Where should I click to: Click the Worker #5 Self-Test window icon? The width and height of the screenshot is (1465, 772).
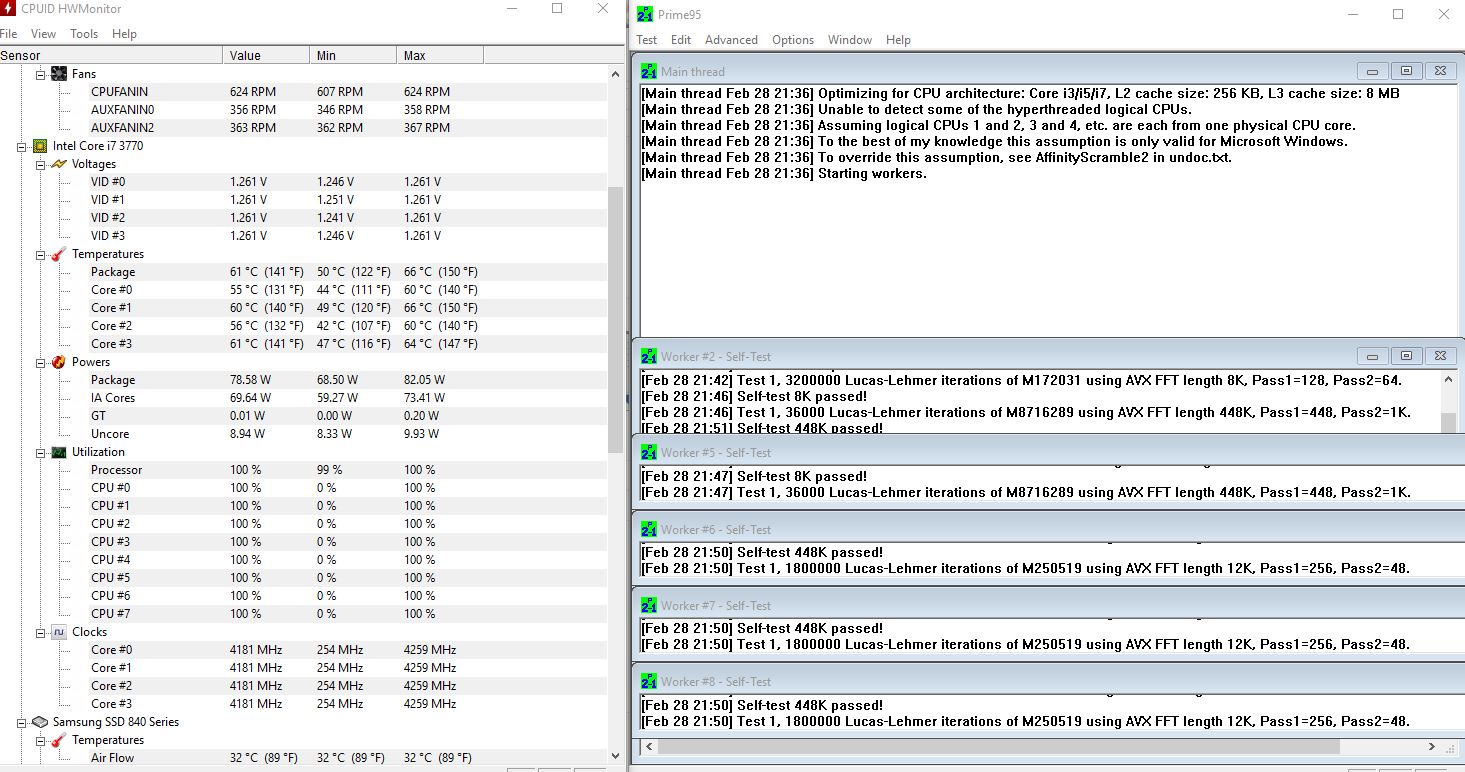coord(648,452)
